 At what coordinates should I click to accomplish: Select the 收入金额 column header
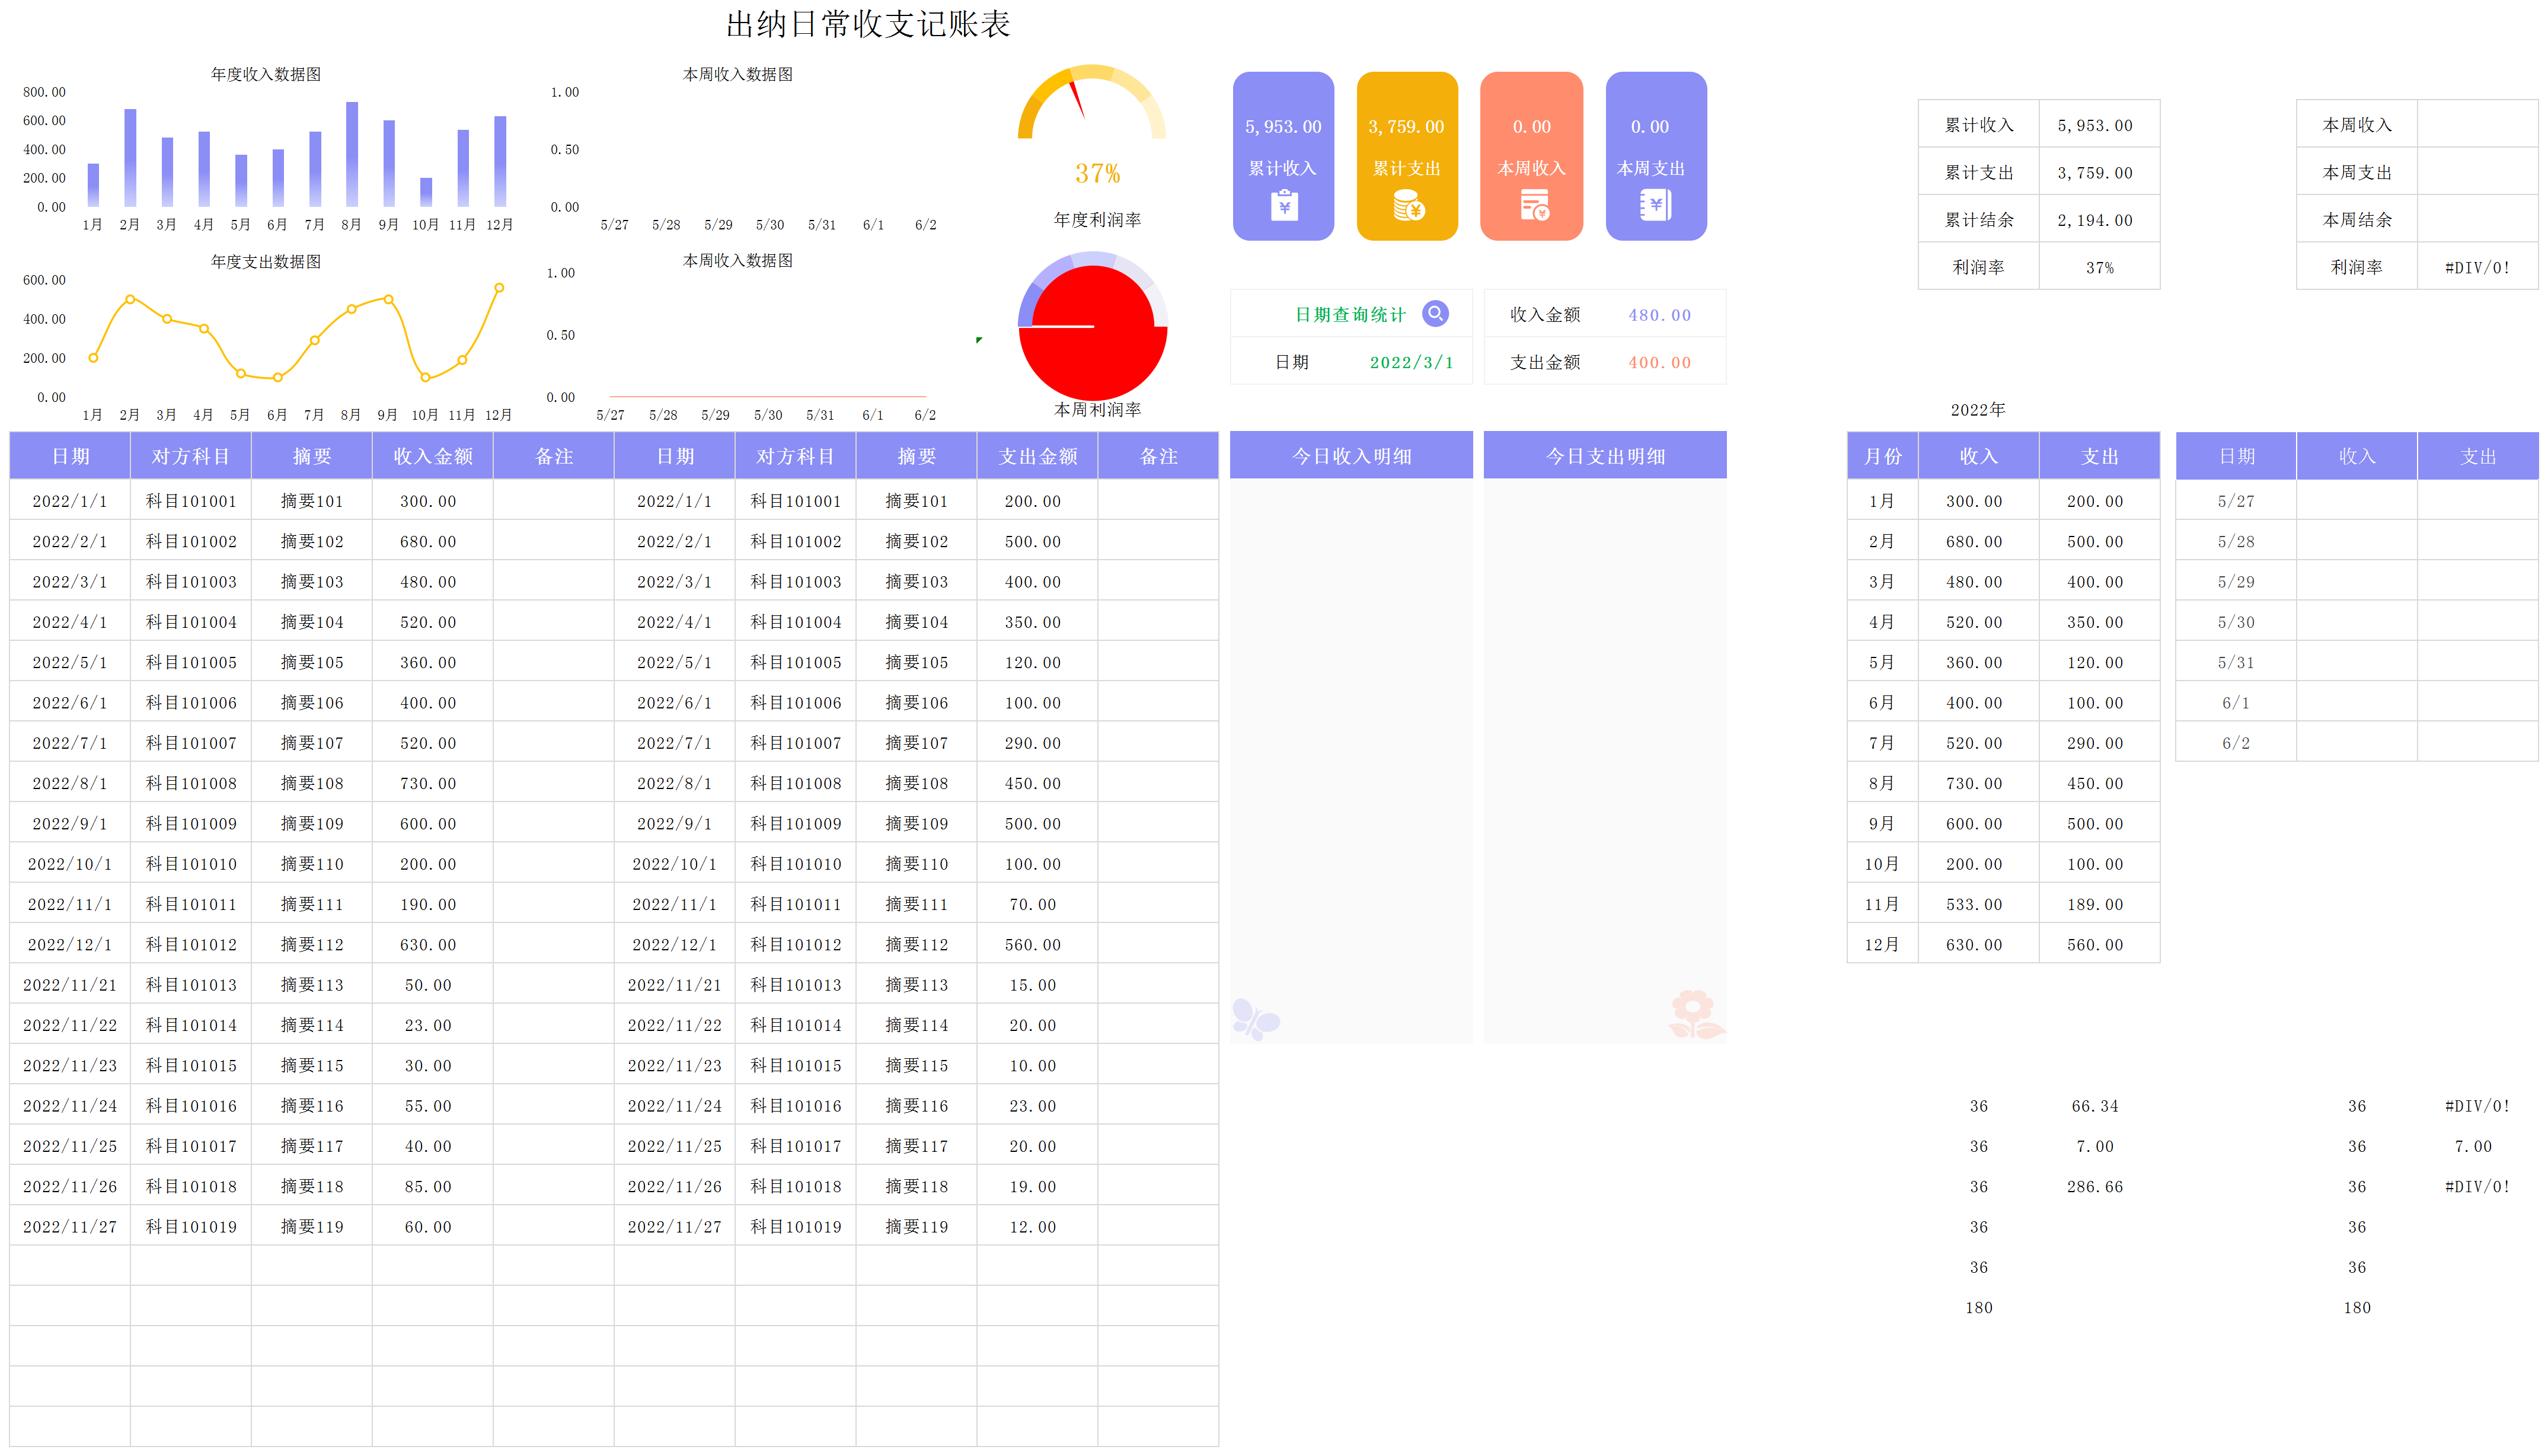[432, 456]
